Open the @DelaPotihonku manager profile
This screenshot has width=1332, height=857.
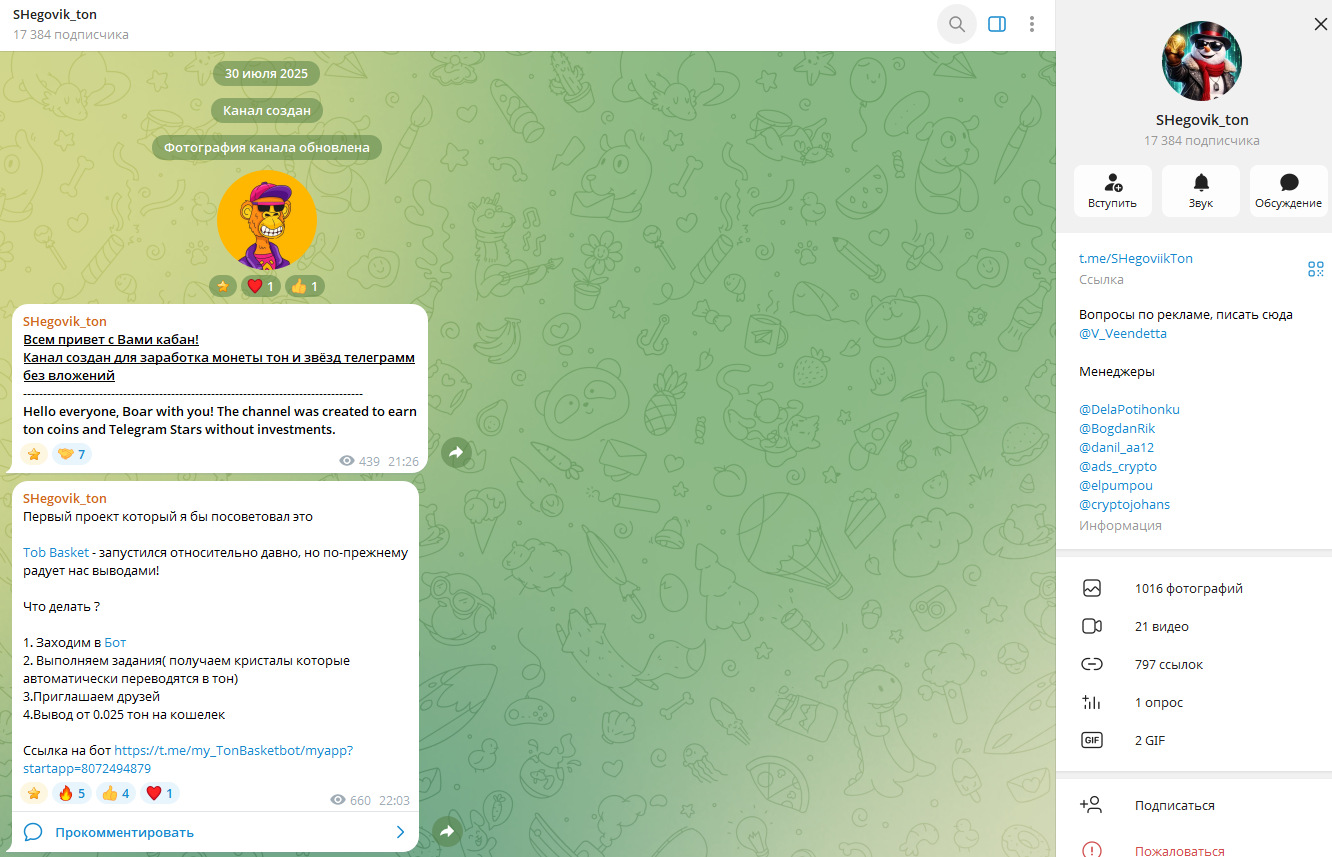click(x=1129, y=409)
